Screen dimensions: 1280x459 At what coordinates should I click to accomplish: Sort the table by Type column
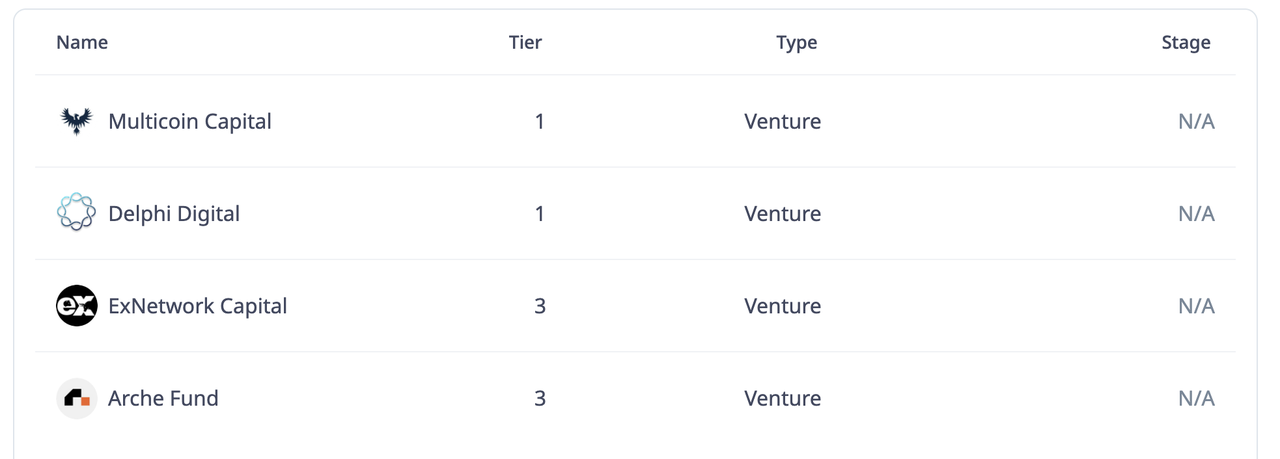pyautogui.click(x=796, y=42)
